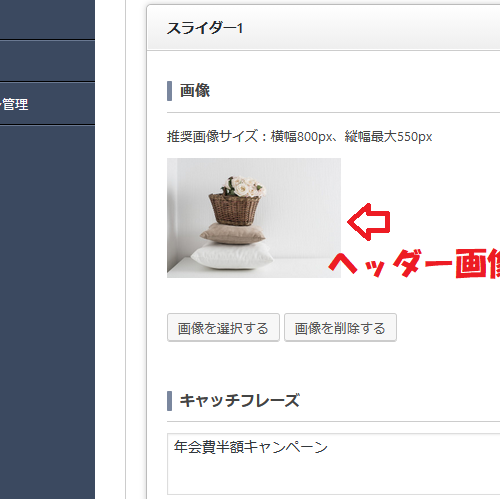Select the topmost blank sidebar menu row
The height and width of the screenshot is (499, 500).
pos(47,19)
